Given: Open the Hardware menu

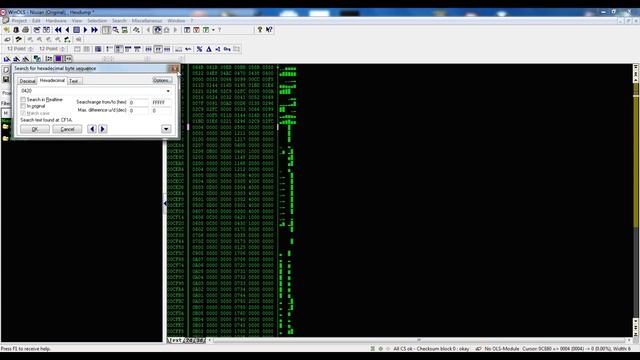Looking at the screenshot, I should point(56,20).
